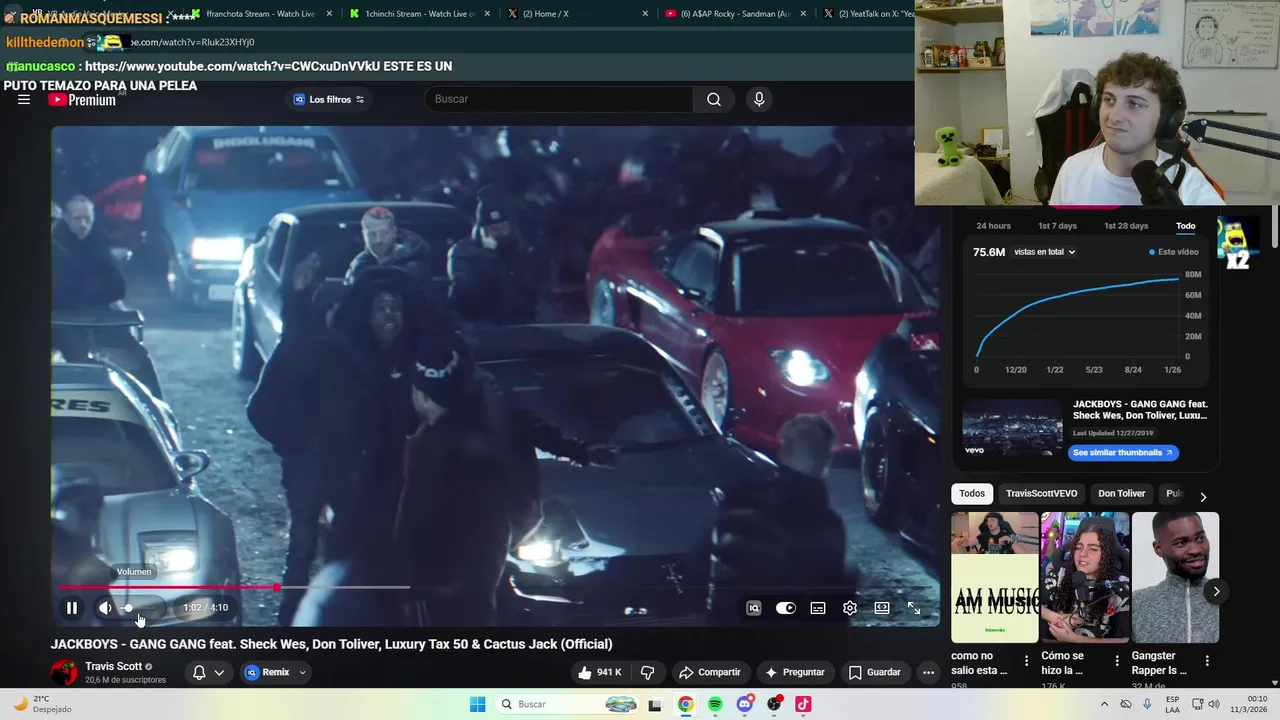Click the Preguntar button
Screen dimensions: 1280x720
click(x=795, y=672)
